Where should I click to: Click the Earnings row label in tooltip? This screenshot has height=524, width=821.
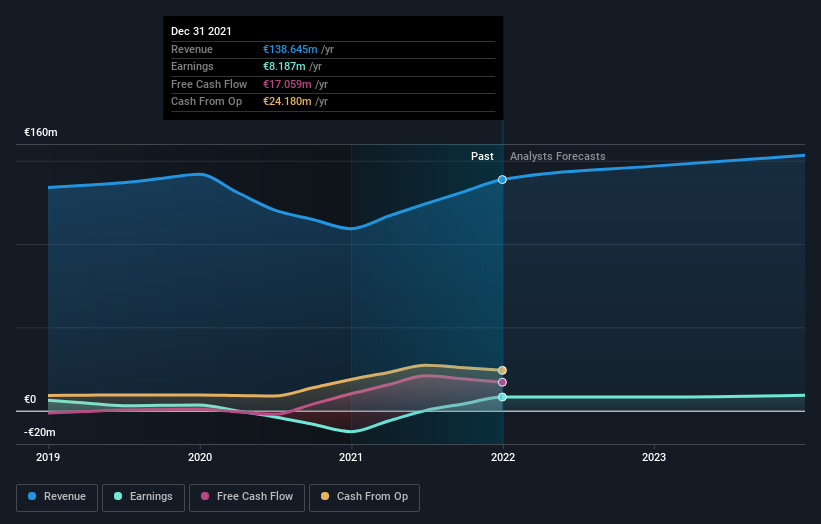192,66
